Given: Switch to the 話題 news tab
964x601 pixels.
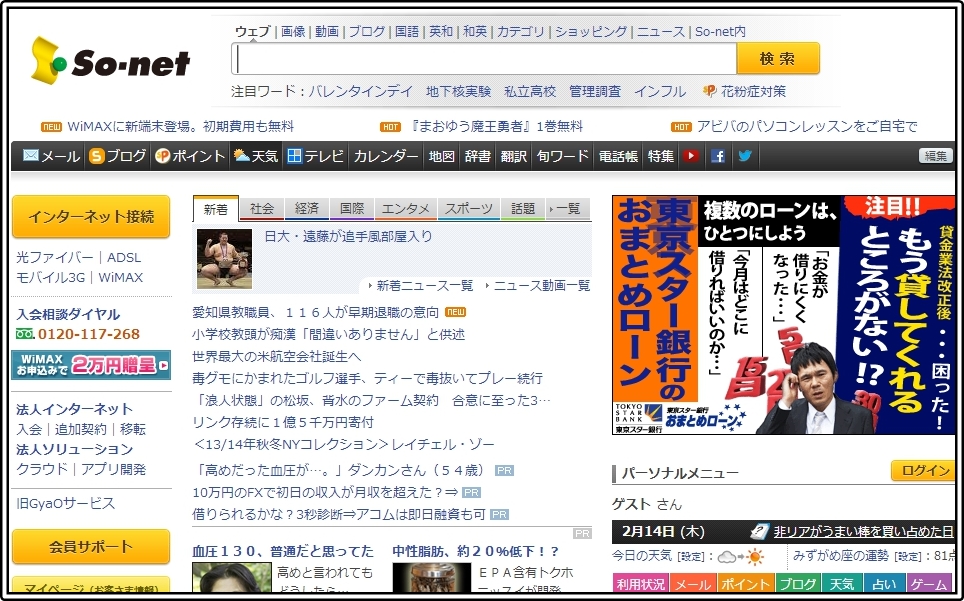Looking at the screenshot, I should coord(523,209).
